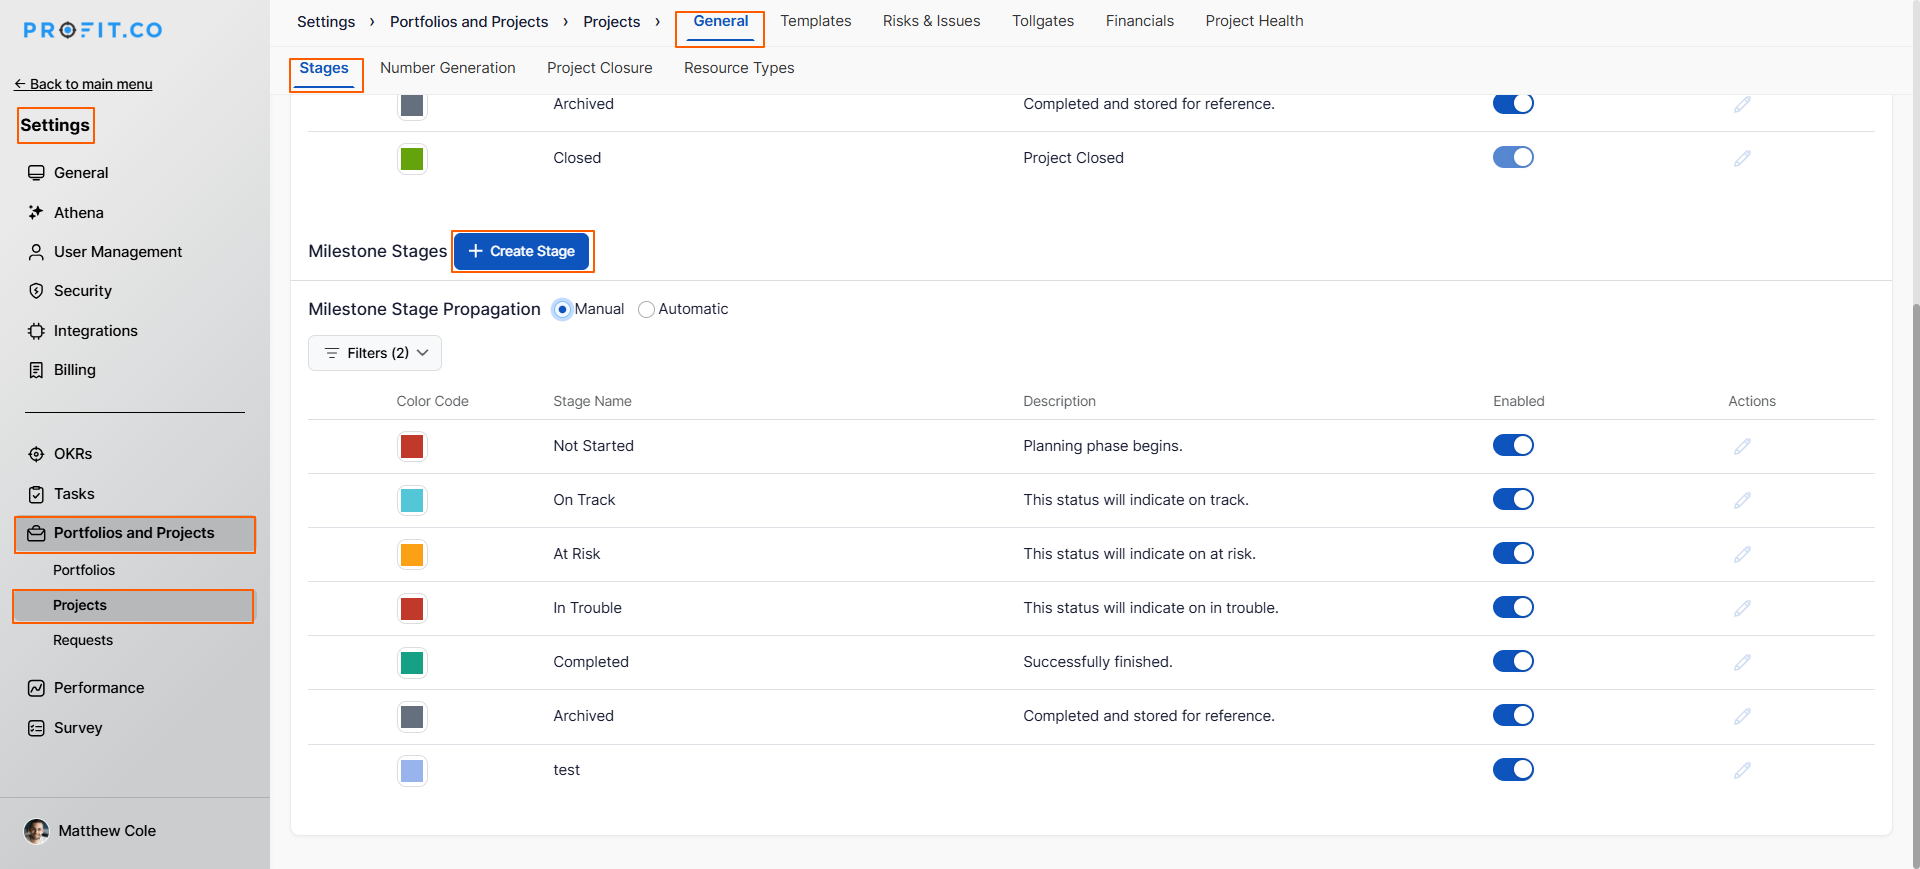
Task: Click edit pencil for At Risk stage
Action: click(x=1742, y=554)
